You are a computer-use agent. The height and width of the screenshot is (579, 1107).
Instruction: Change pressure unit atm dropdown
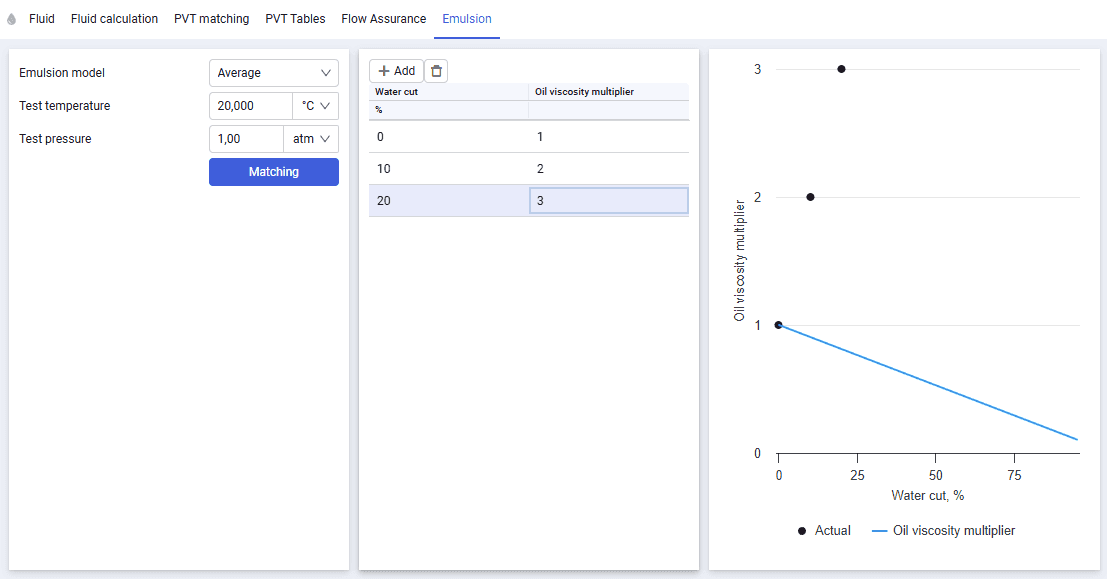pyautogui.click(x=311, y=139)
